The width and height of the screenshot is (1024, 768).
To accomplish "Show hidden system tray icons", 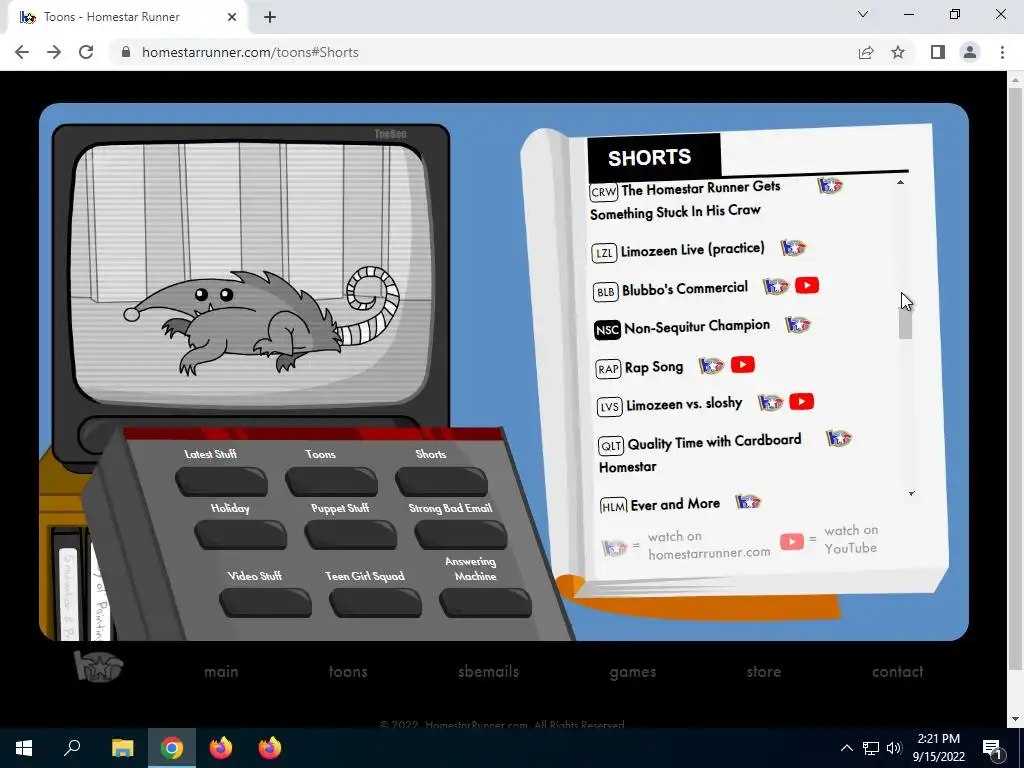I will pyautogui.click(x=846, y=748).
